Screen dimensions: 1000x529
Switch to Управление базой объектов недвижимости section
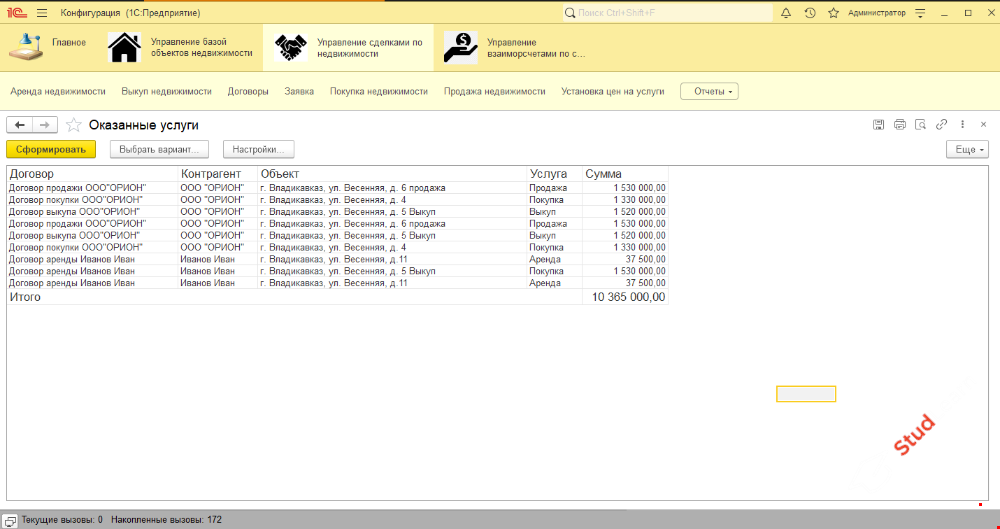coord(180,47)
